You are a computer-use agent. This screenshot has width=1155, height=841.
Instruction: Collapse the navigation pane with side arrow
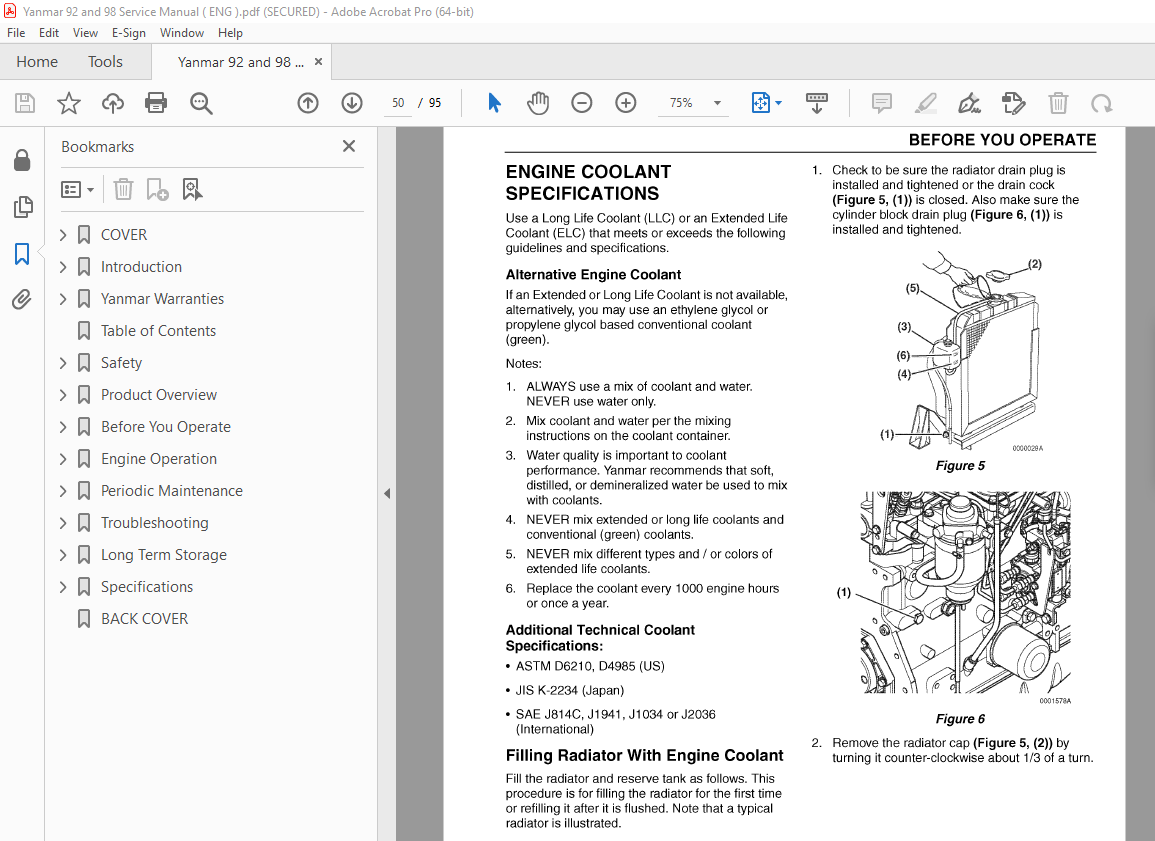point(387,493)
